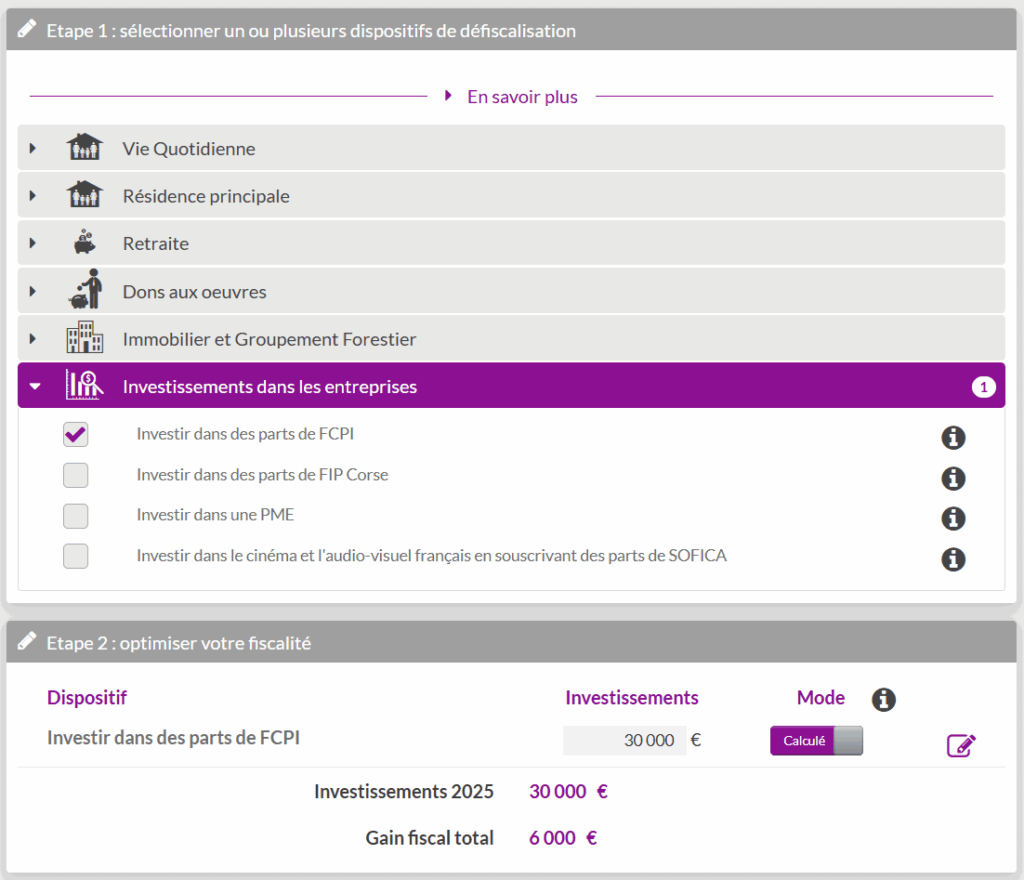This screenshot has width=1024, height=880.
Task: Click info icon for FIP Corse
Action: point(954,478)
